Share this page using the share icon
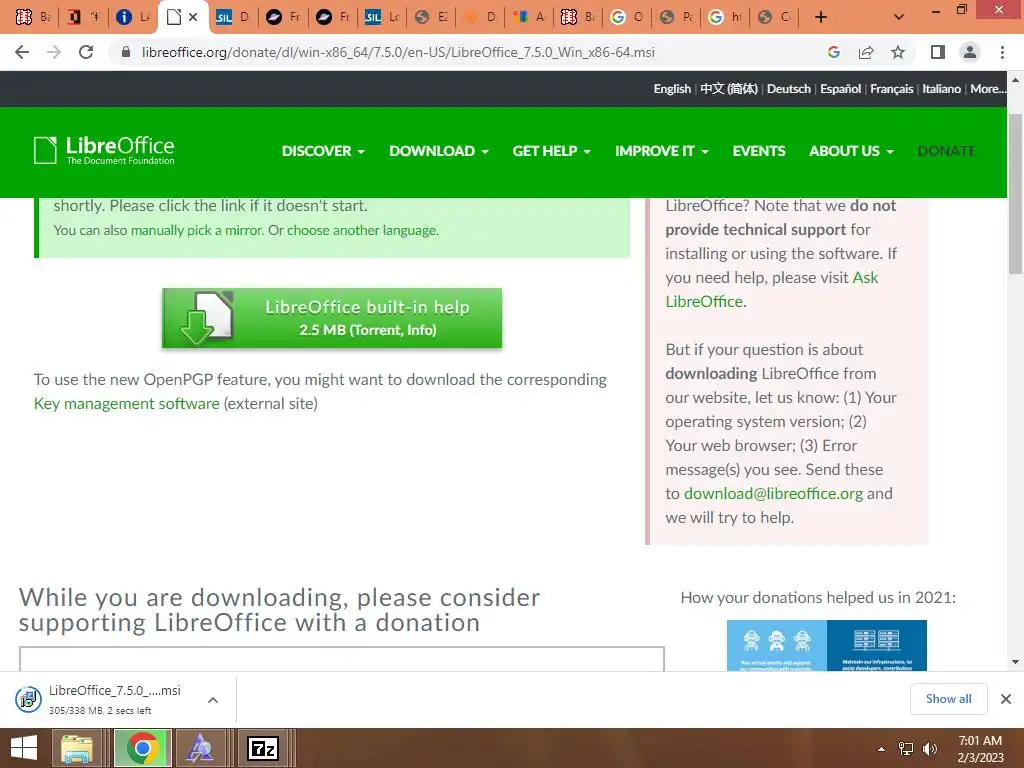 (866, 52)
